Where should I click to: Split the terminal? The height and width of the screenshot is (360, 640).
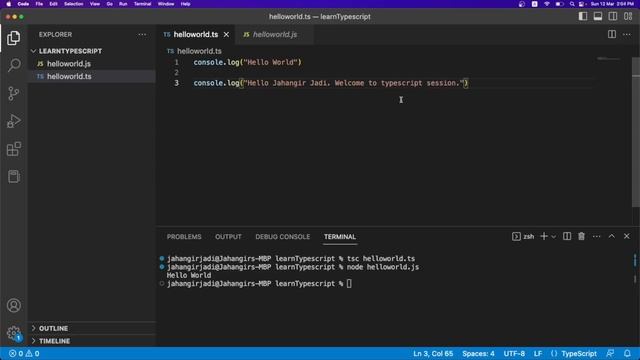coord(567,236)
